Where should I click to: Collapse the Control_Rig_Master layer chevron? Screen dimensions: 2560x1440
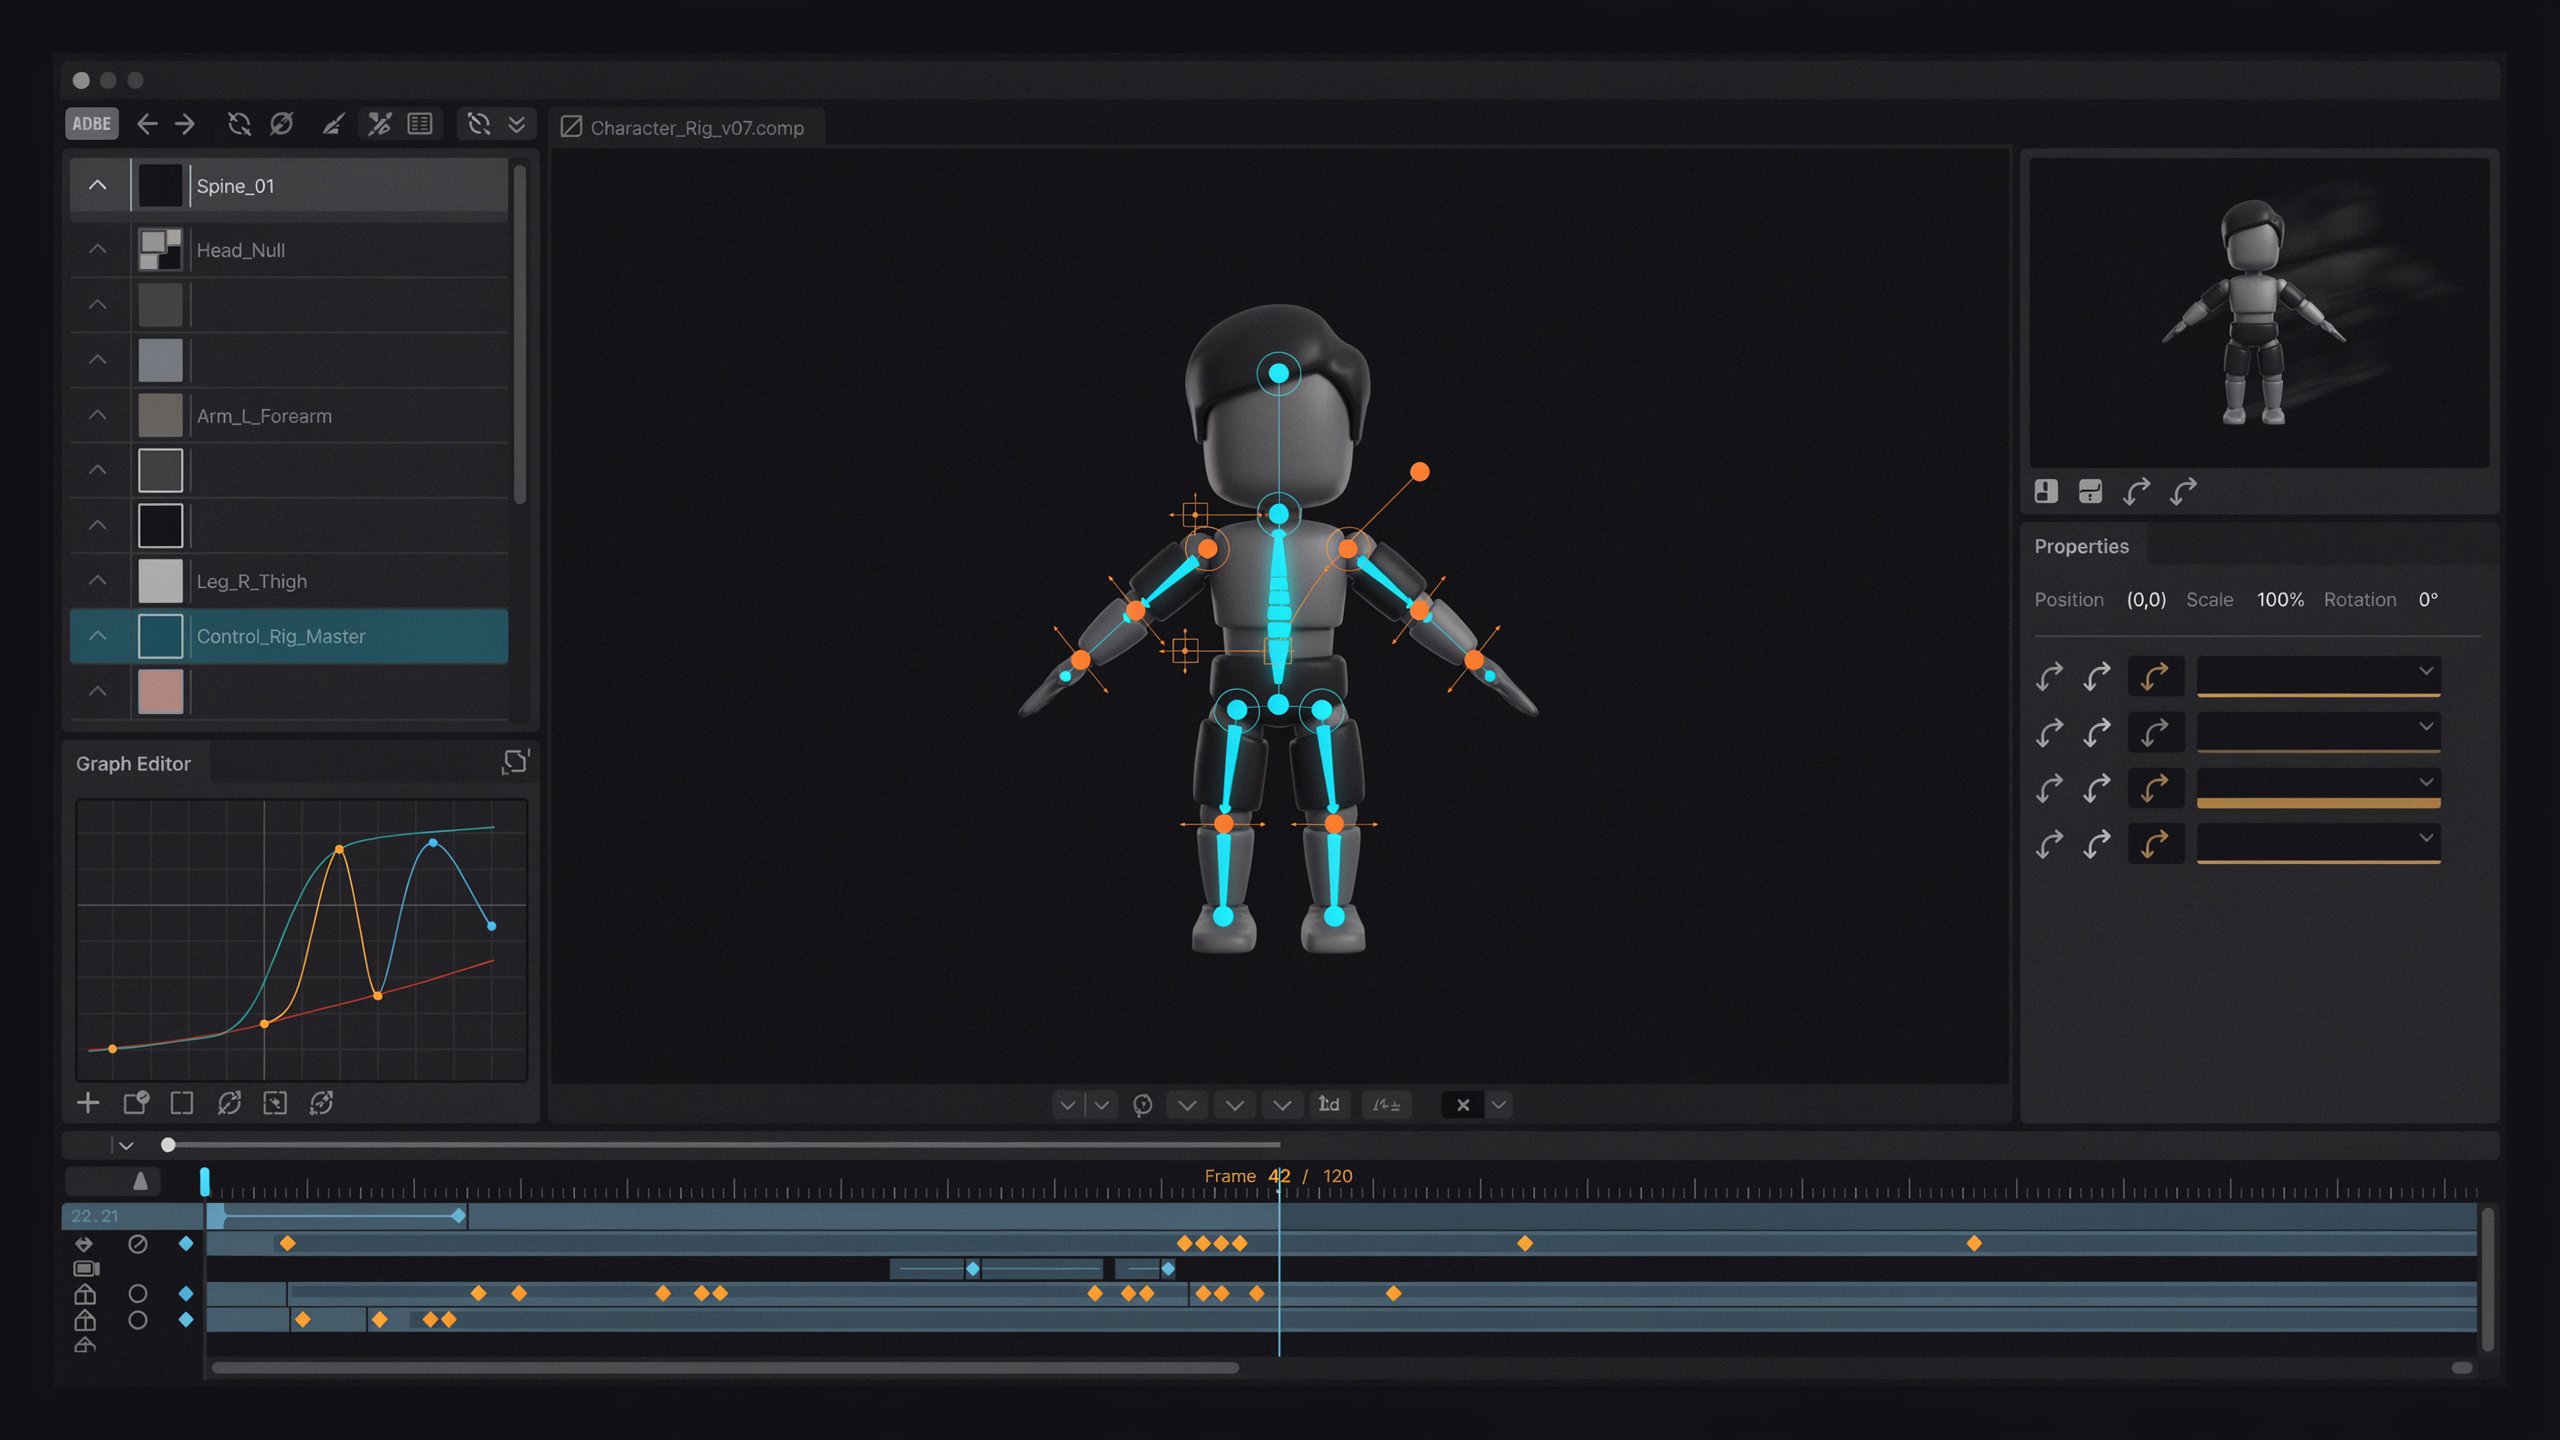pos(97,635)
